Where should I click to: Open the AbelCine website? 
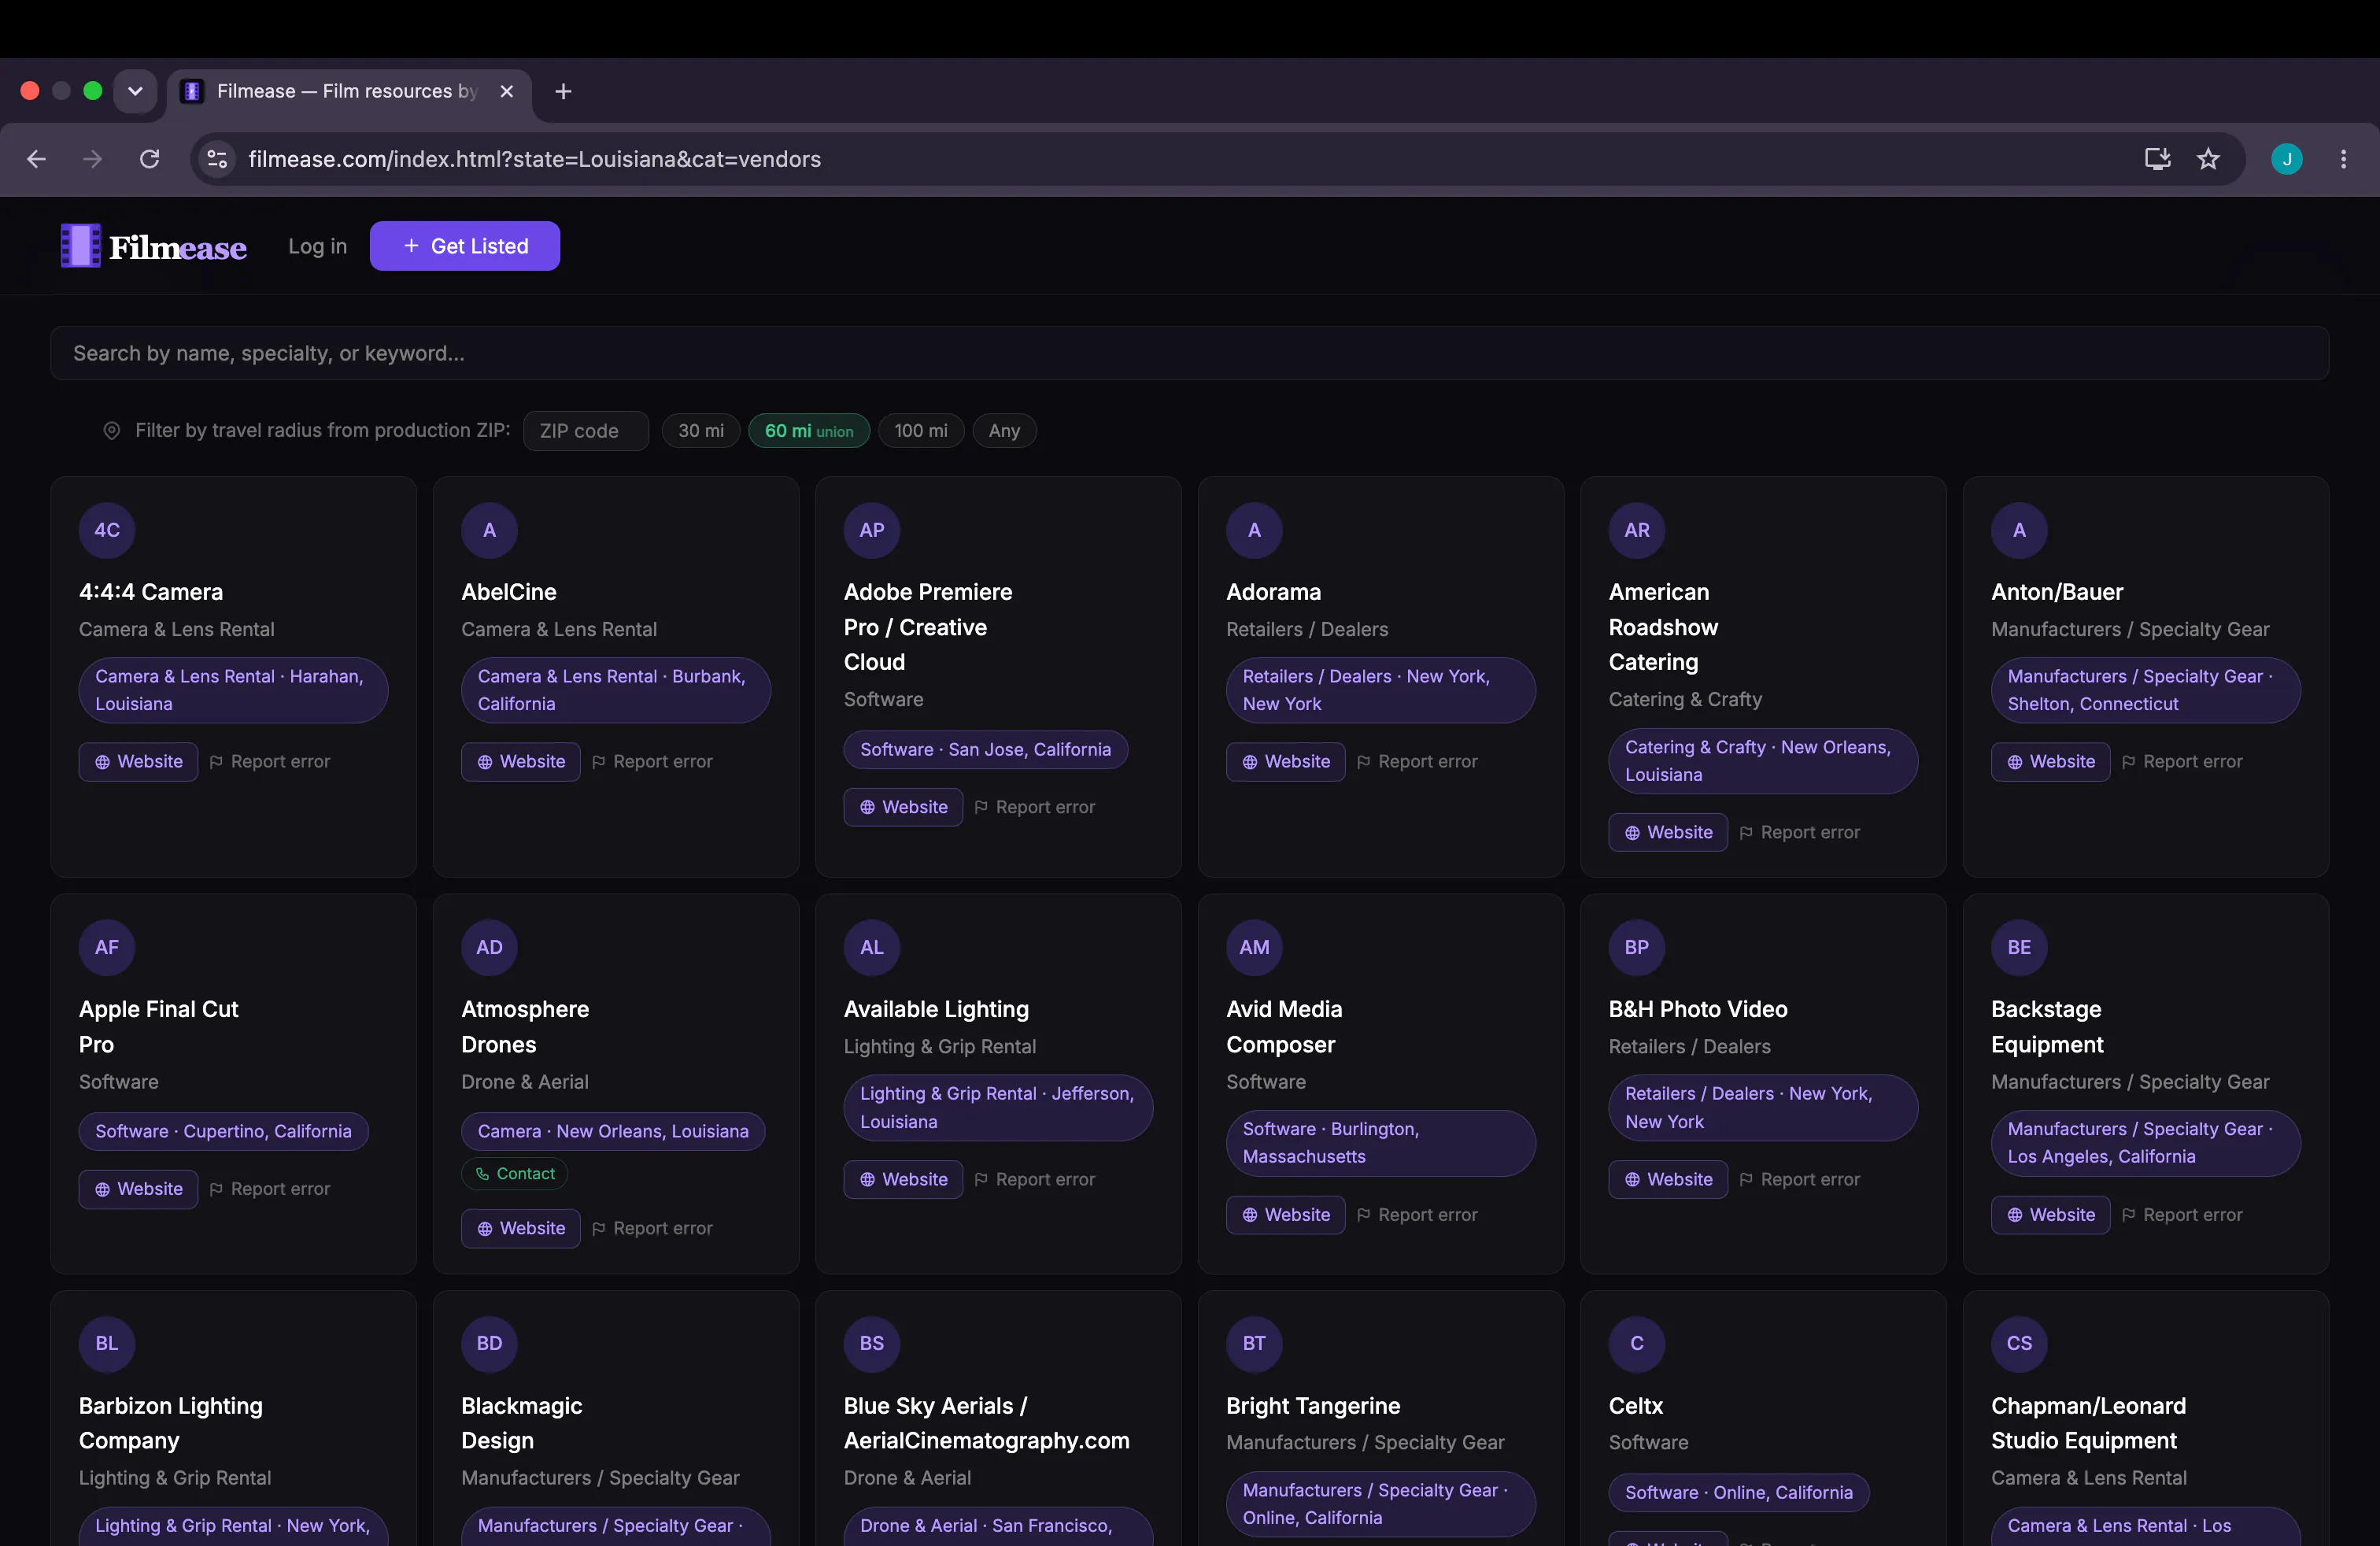(521, 762)
